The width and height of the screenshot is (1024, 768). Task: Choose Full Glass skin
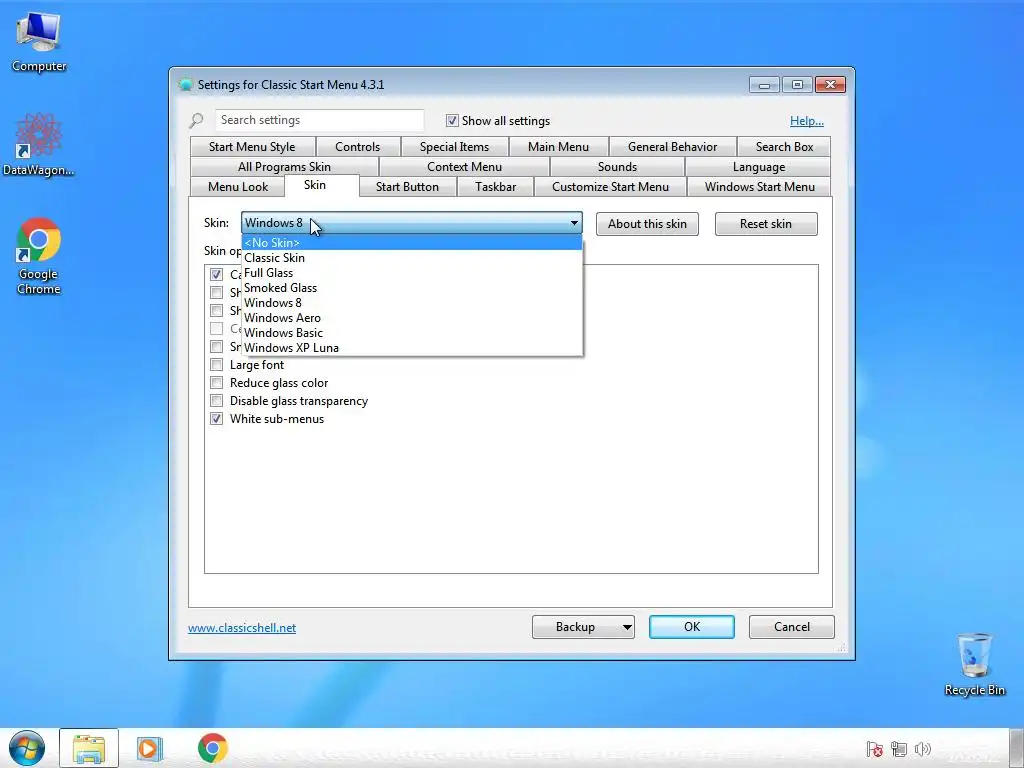click(411, 272)
